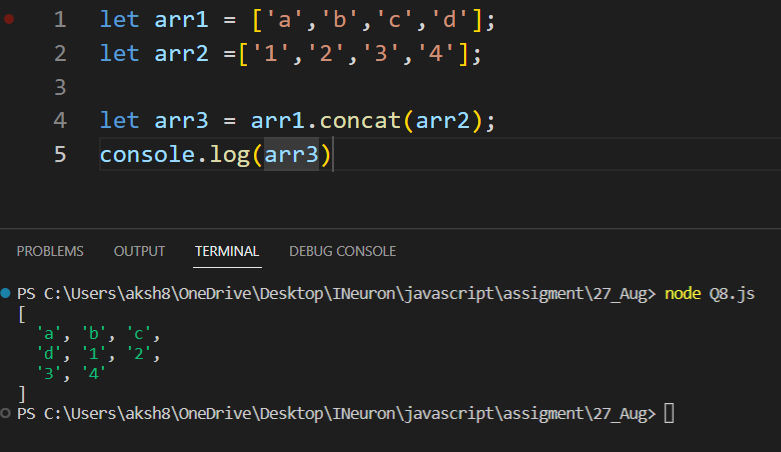Click the 'a', 'b', 'c' output row
The image size is (781, 452).
(99, 333)
